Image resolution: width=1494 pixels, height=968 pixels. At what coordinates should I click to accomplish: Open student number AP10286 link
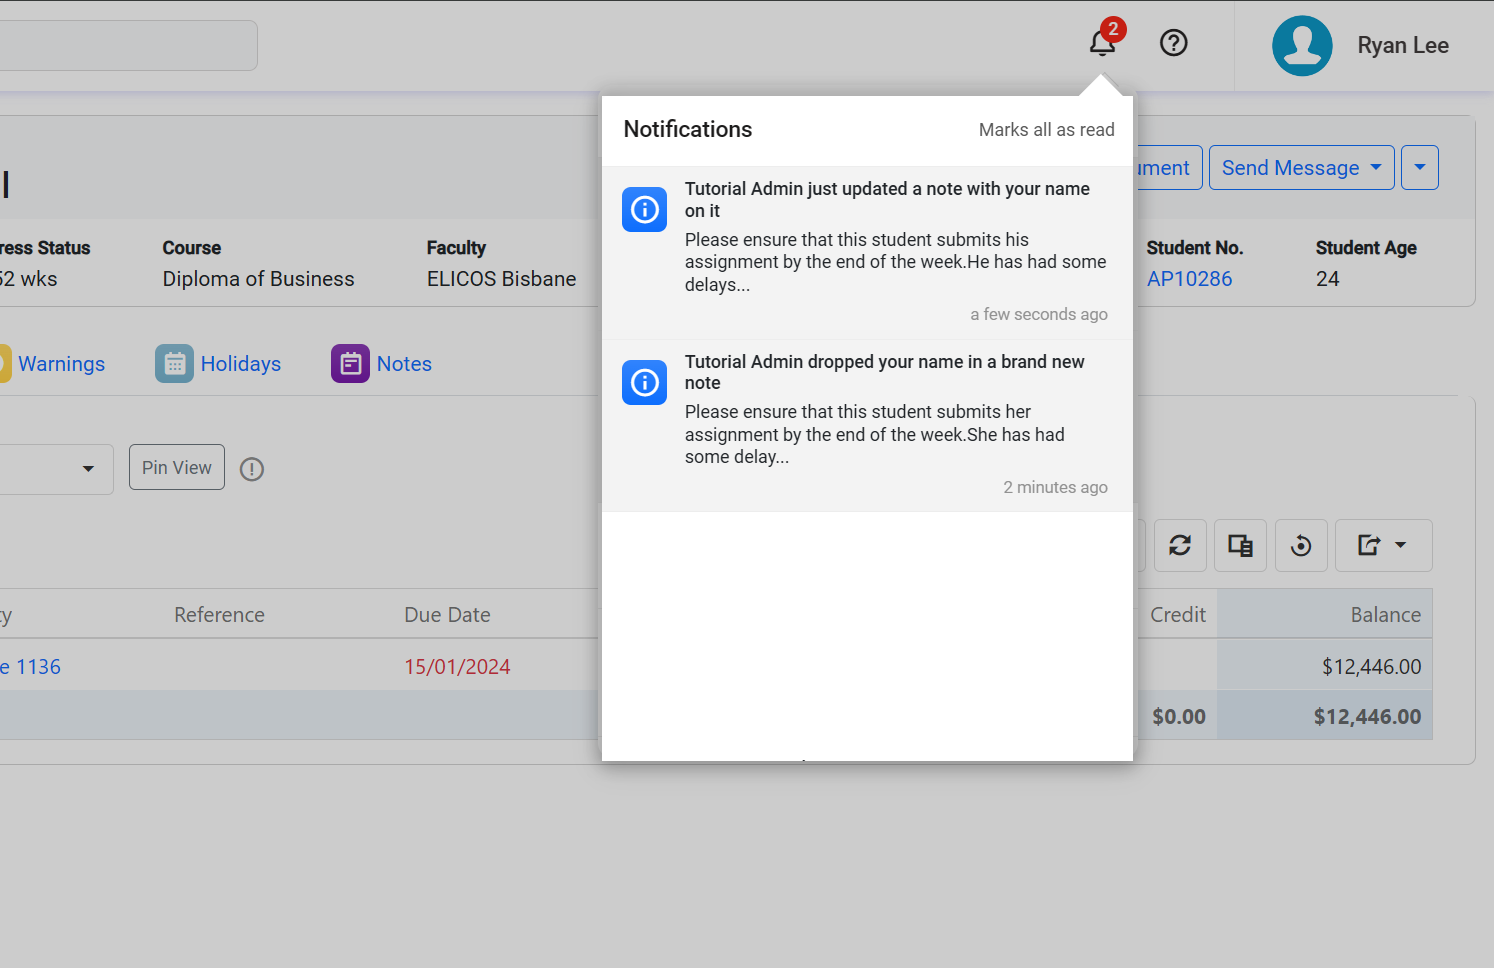click(x=1189, y=279)
